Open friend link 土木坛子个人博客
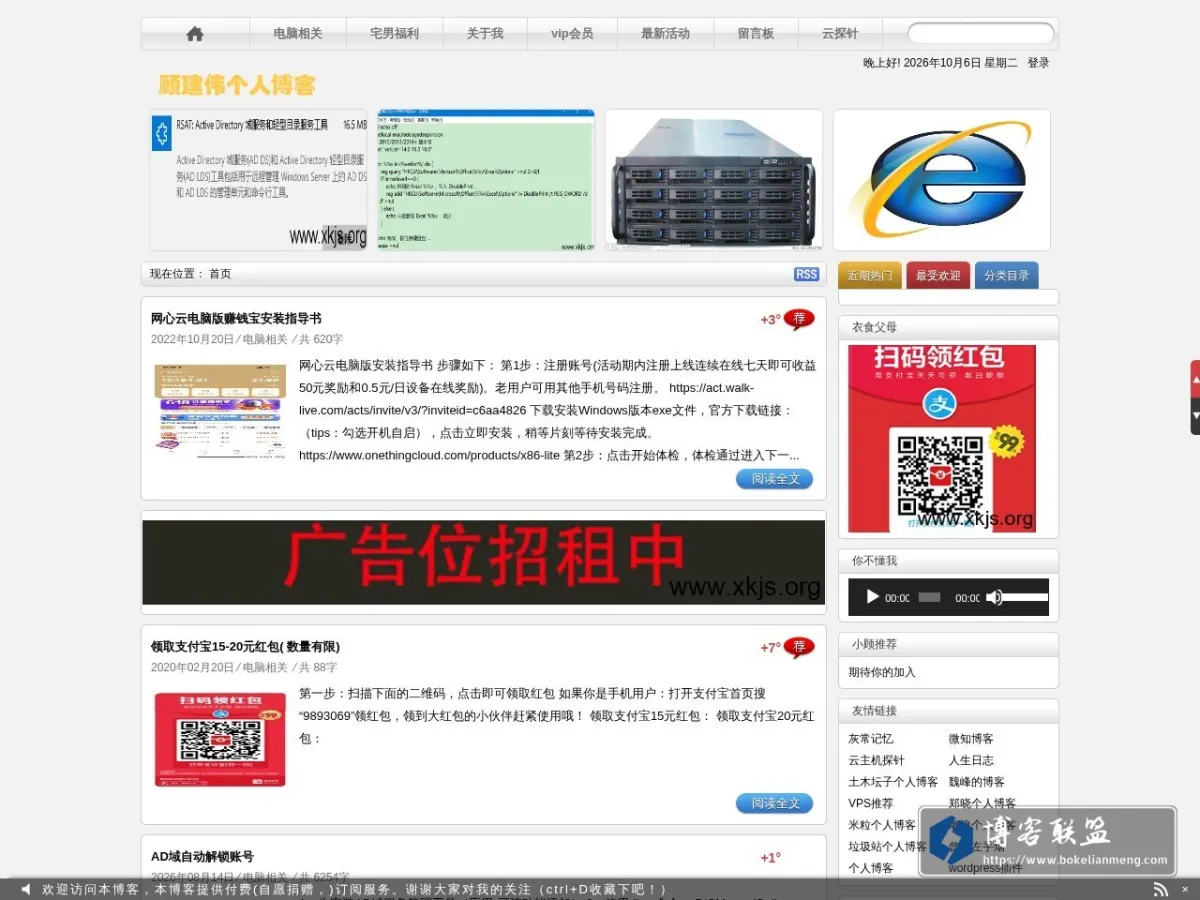This screenshot has height=900, width=1200. click(x=894, y=782)
